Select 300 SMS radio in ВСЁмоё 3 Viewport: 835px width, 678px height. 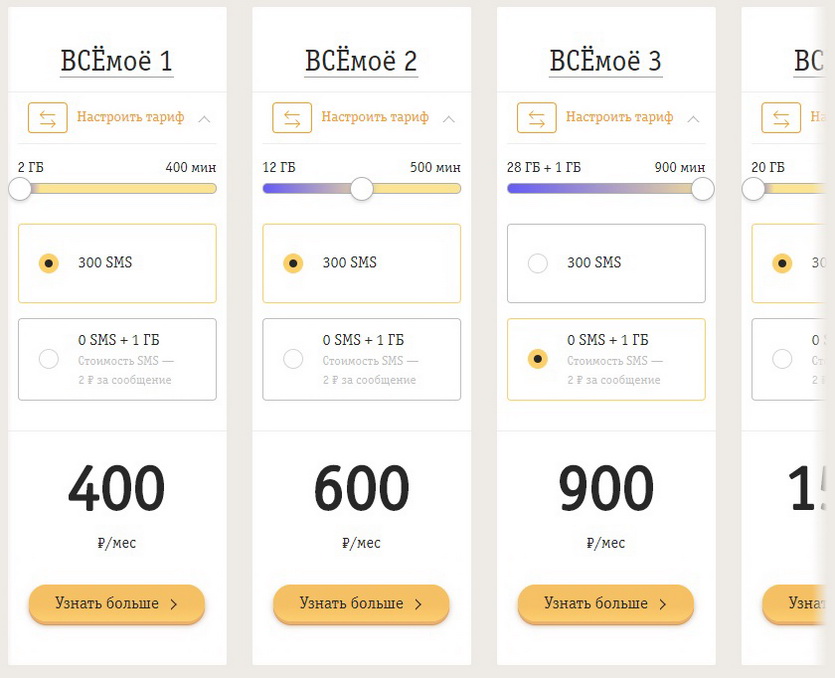click(538, 263)
